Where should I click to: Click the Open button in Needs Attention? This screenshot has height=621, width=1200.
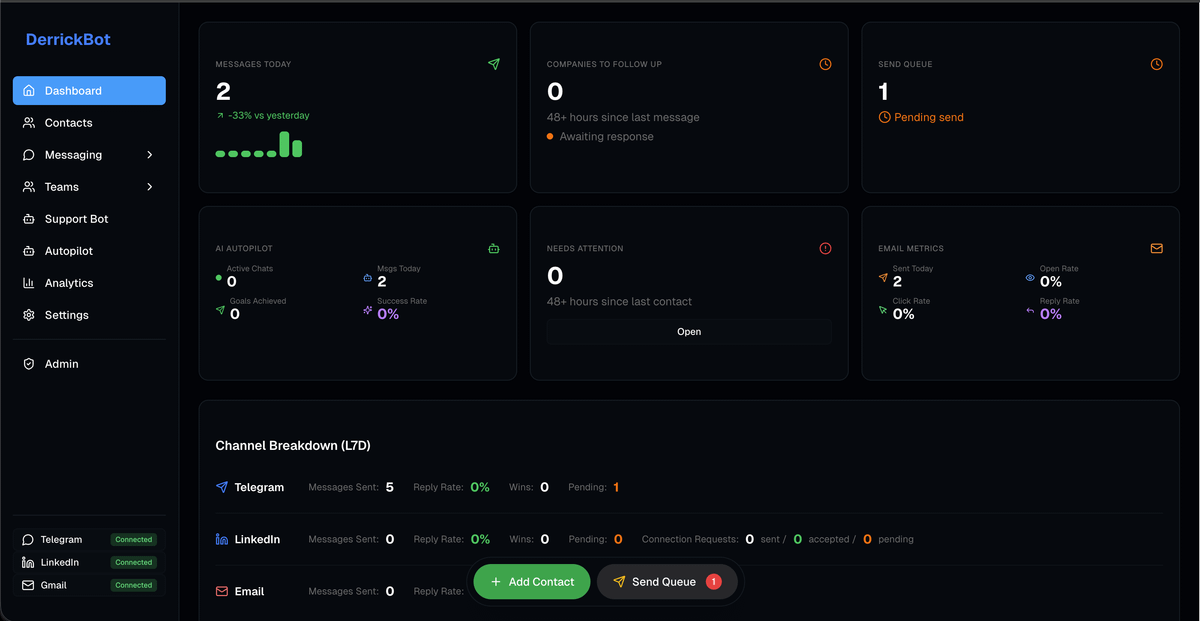[x=689, y=332]
